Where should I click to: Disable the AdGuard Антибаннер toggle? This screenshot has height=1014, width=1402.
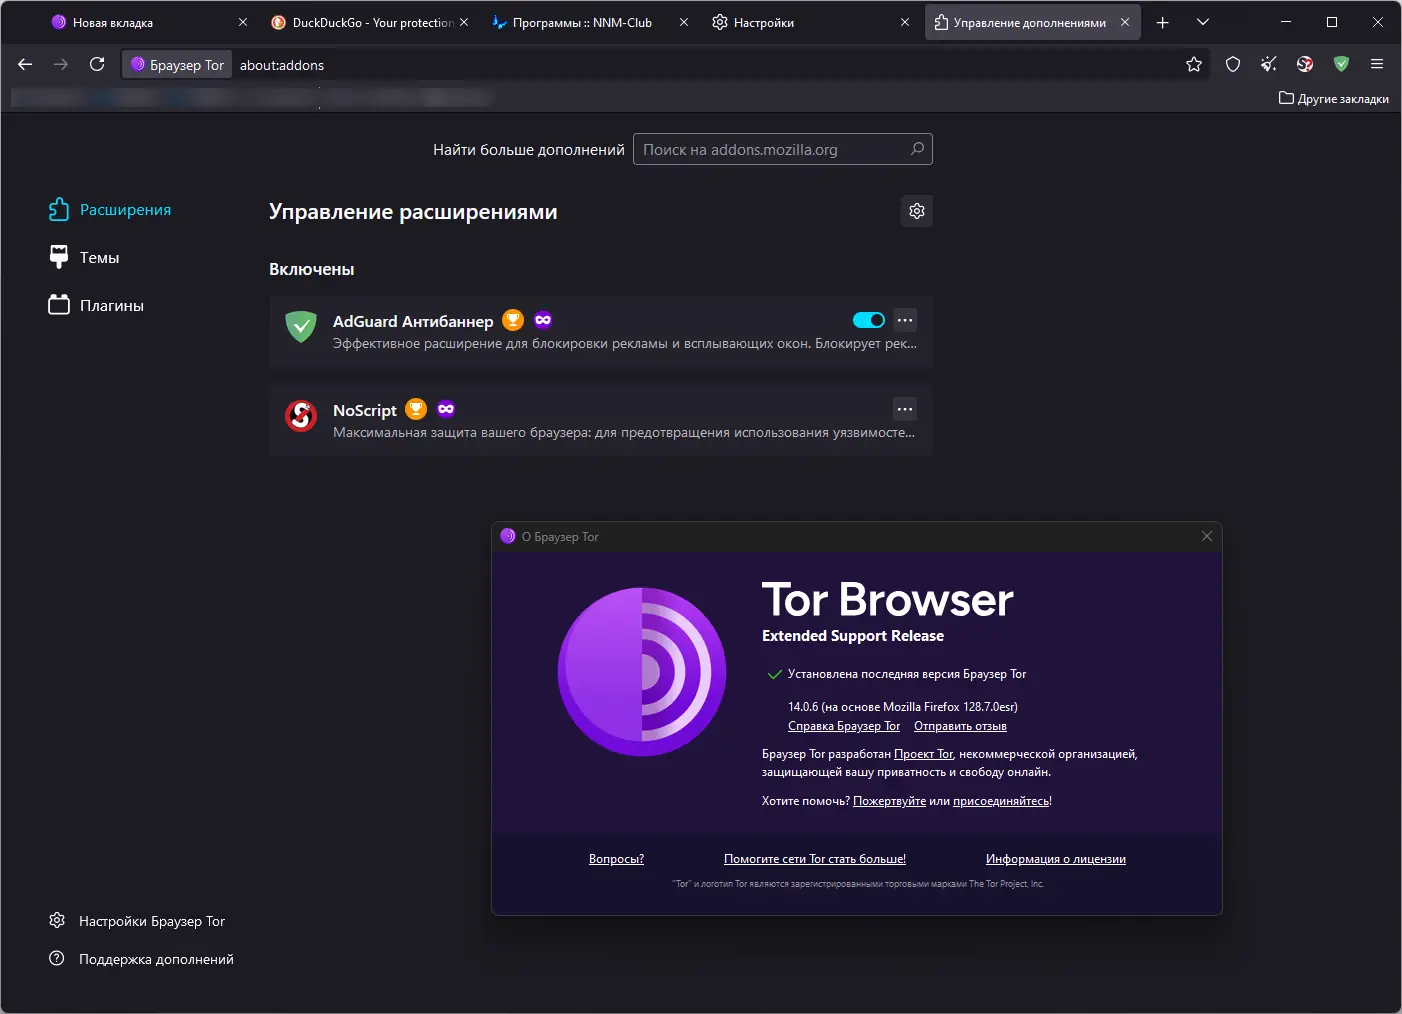pyautogui.click(x=869, y=320)
